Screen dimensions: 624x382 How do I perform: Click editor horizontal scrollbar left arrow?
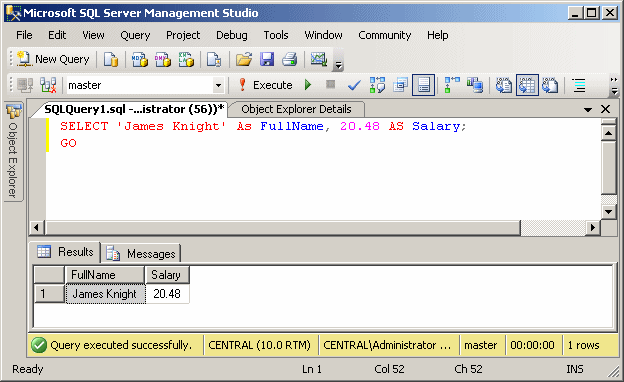37,228
